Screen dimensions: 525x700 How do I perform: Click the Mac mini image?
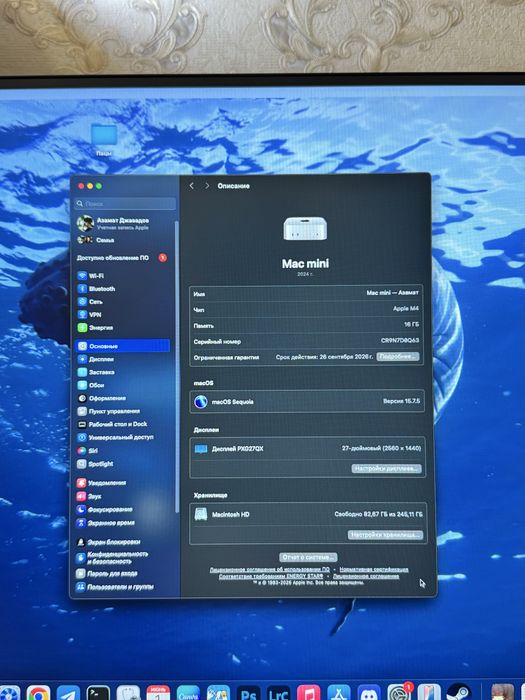coord(305,229)
